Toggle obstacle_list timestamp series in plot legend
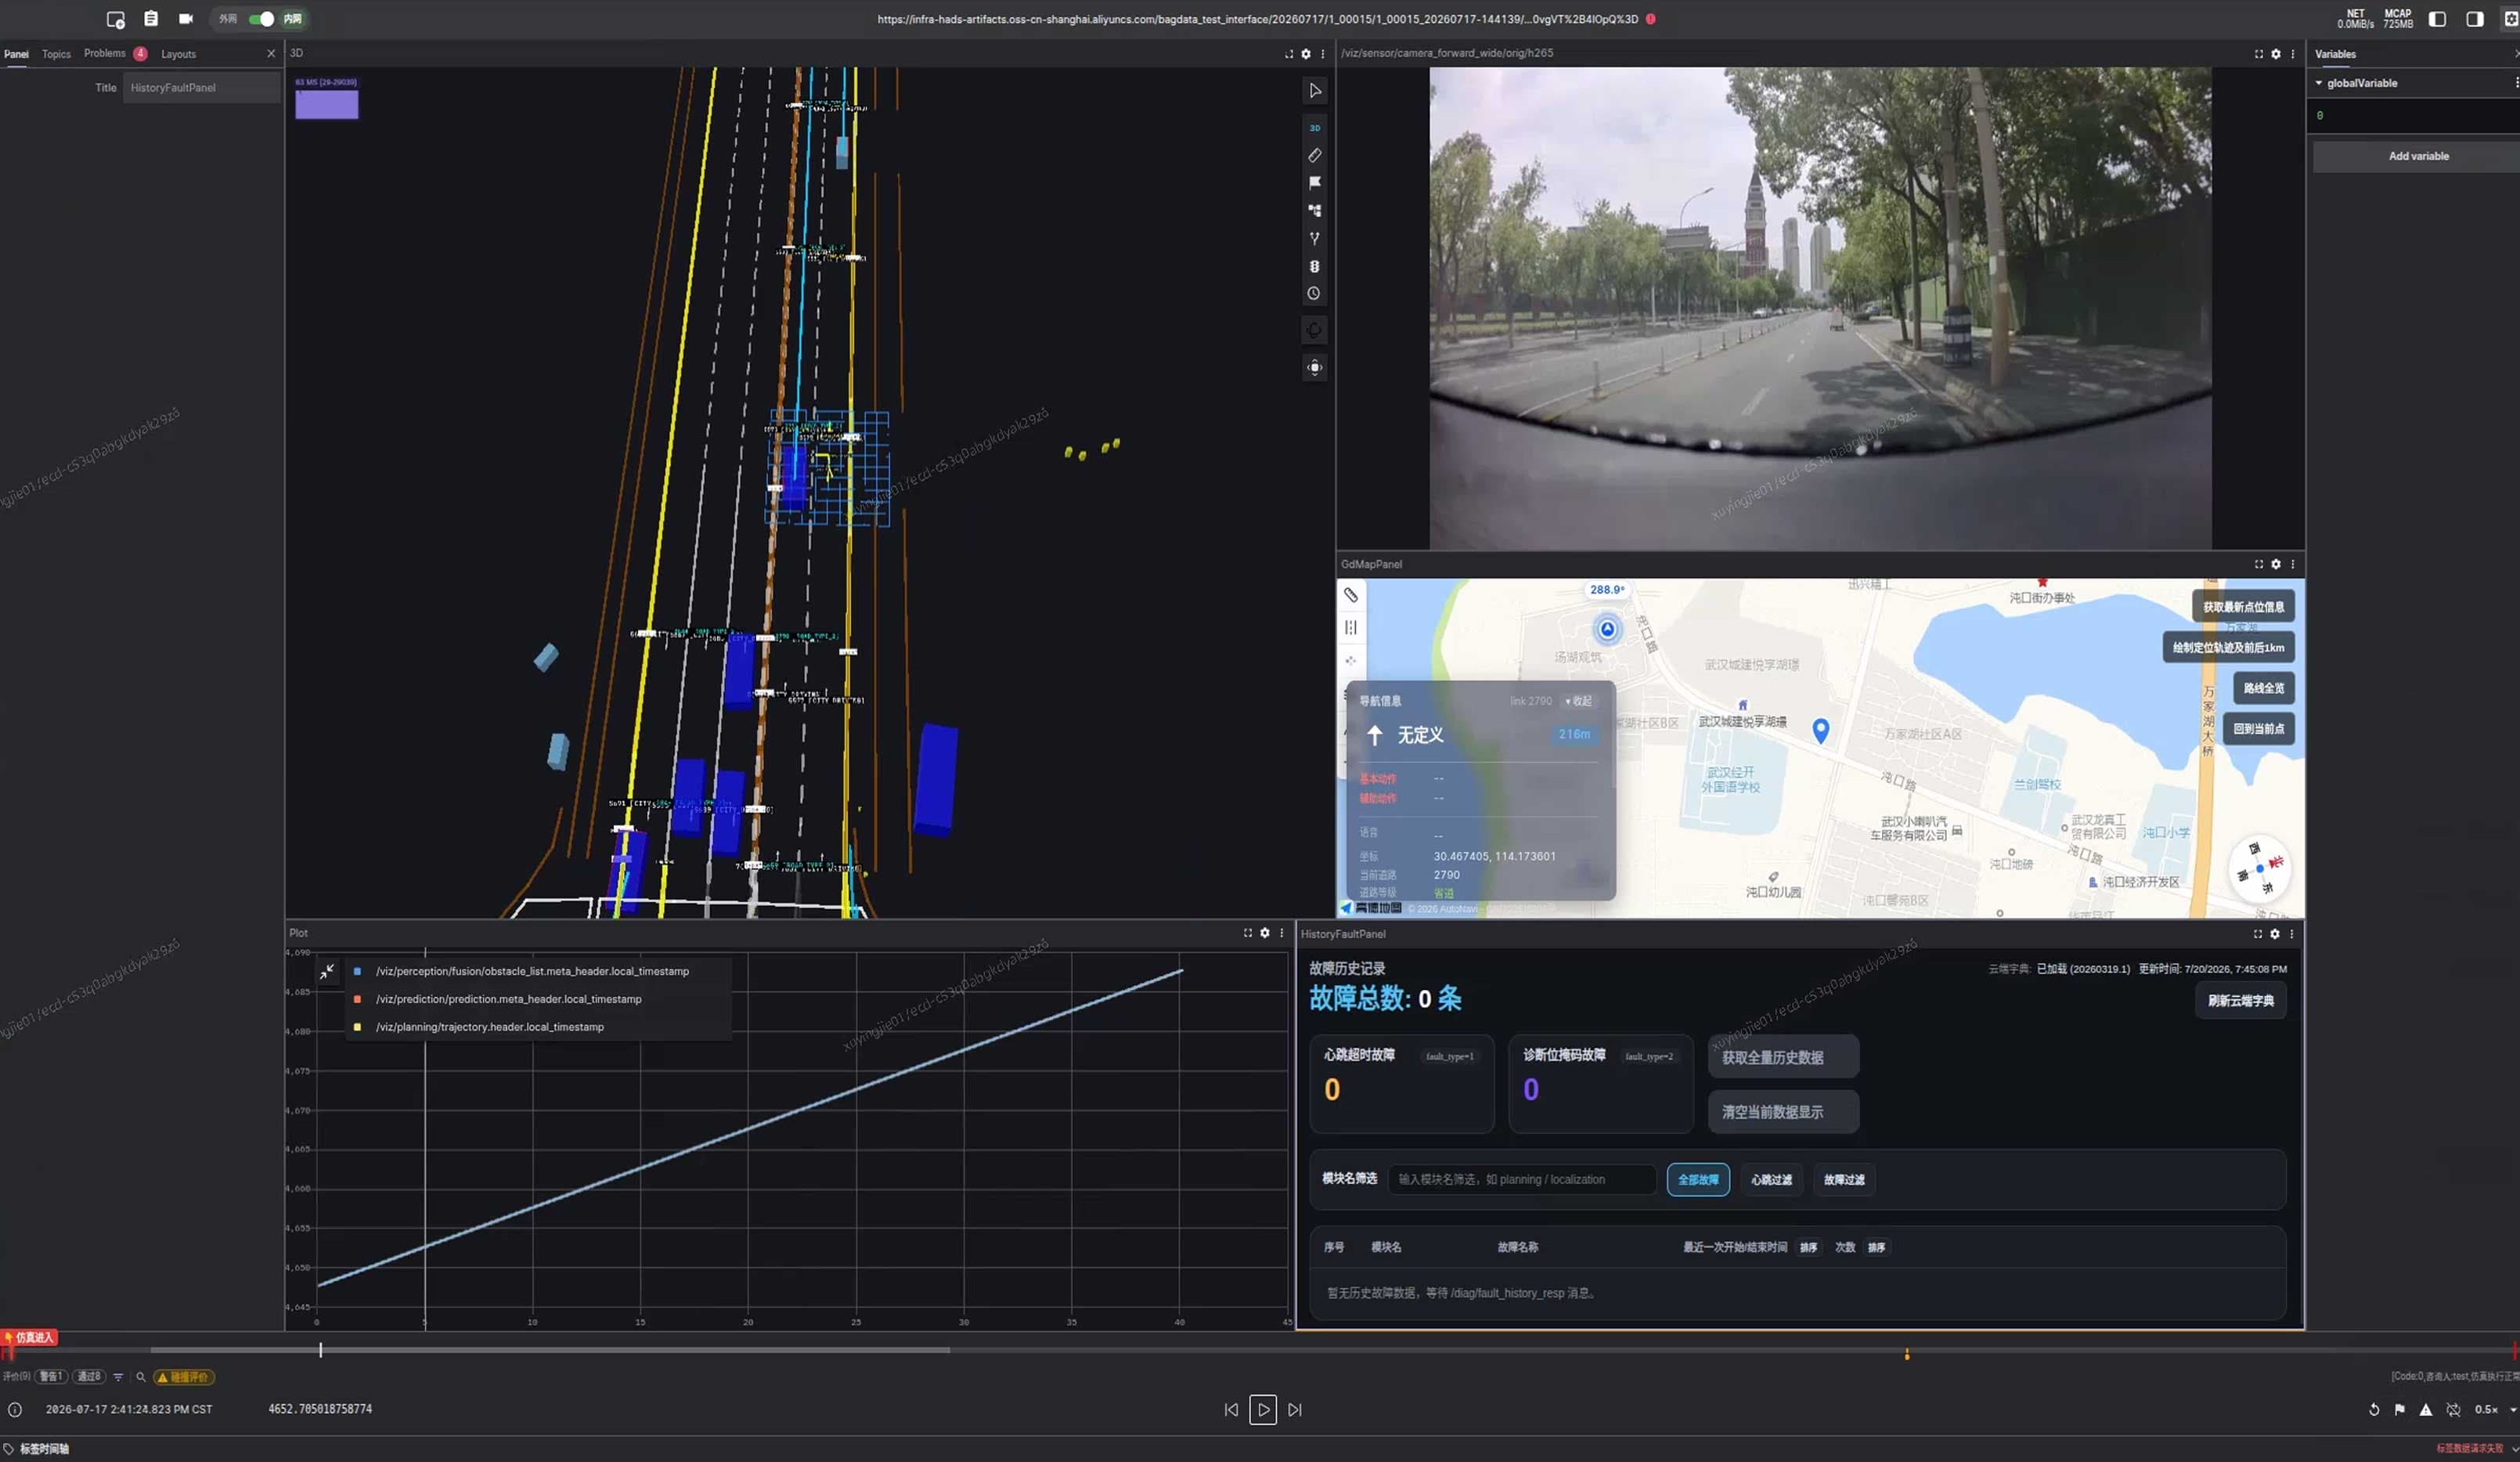Image resolution: width=2520 pixels, height=1462 pixels. [x=532, y=971]
